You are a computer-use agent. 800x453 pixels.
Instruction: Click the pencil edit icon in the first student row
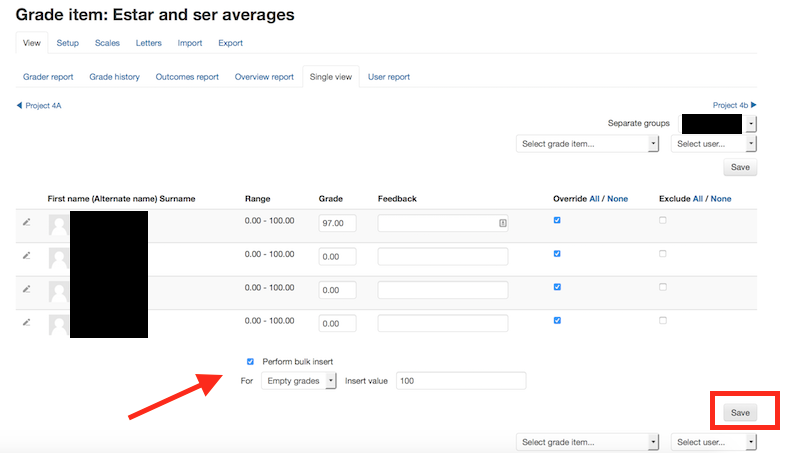pyautogui.click(x=27, y=222)
